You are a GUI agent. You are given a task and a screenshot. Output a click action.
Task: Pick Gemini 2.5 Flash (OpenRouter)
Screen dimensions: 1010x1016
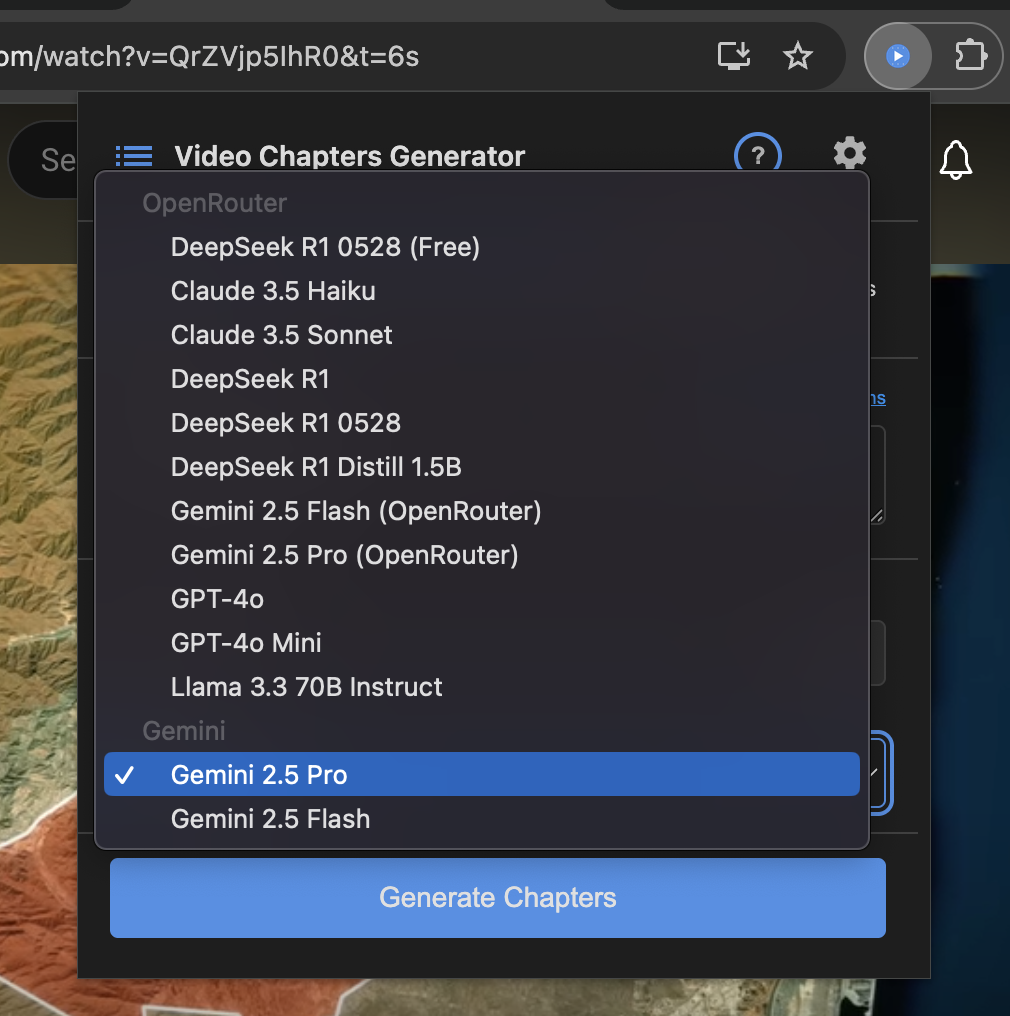click(482, 511)
